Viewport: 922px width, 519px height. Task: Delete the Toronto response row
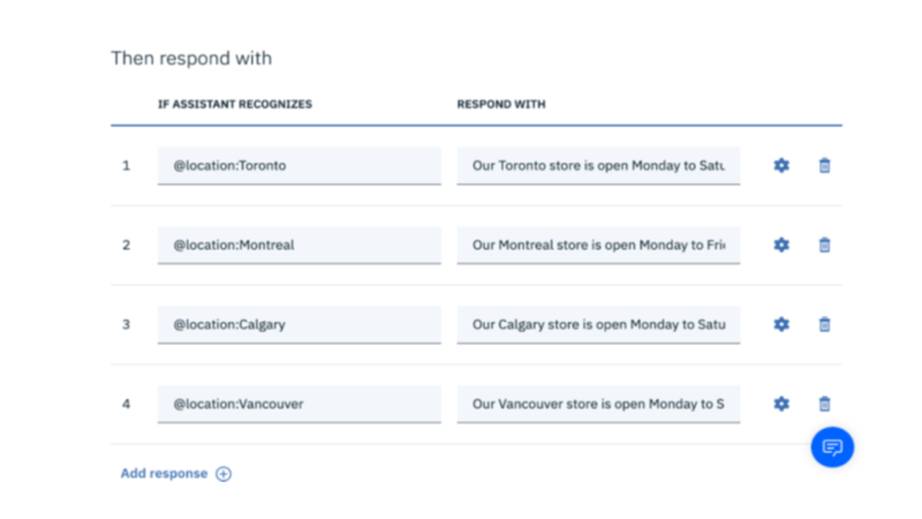[x=824, y=165]
